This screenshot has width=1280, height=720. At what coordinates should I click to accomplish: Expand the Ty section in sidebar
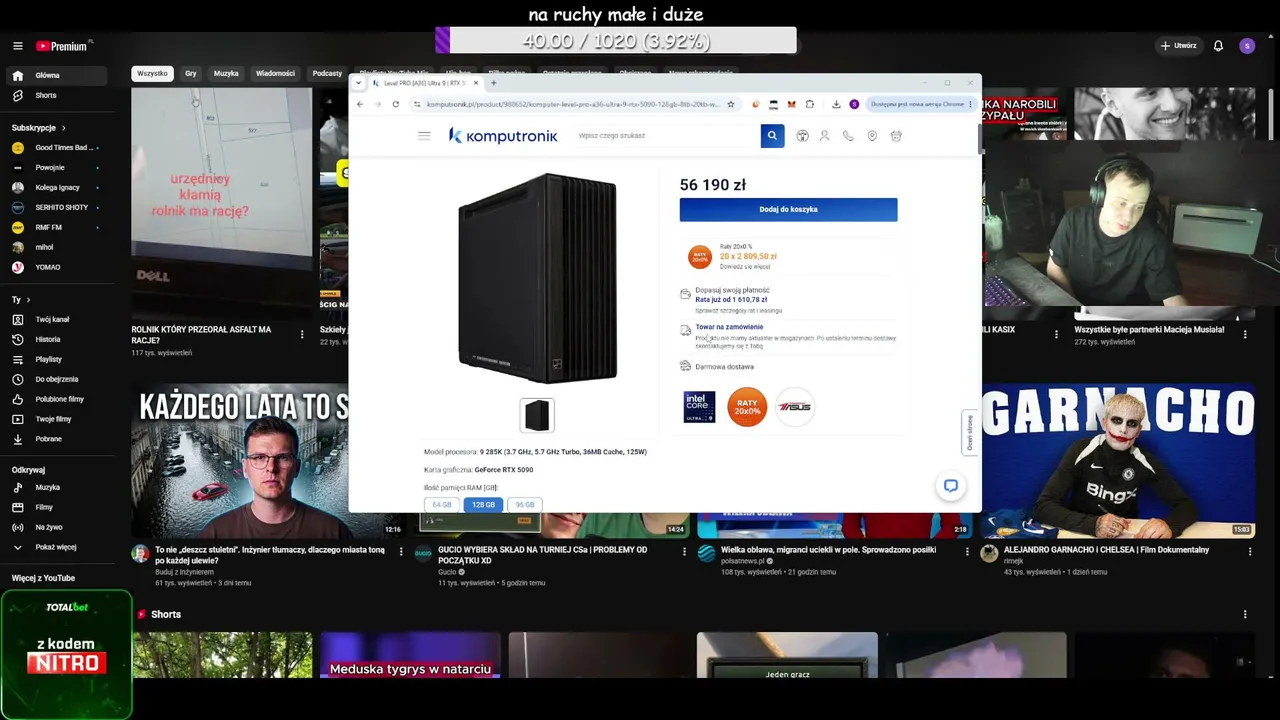pyautogui.click(x=21, y=300)
